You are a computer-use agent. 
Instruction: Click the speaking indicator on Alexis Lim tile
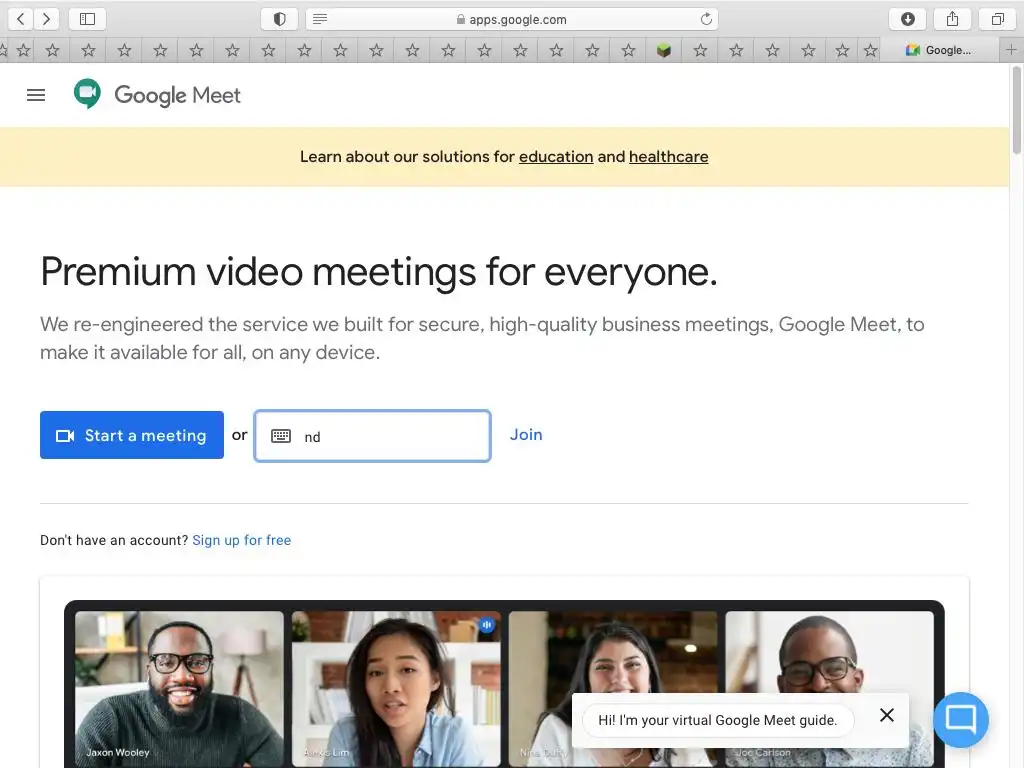coord(487,625)
